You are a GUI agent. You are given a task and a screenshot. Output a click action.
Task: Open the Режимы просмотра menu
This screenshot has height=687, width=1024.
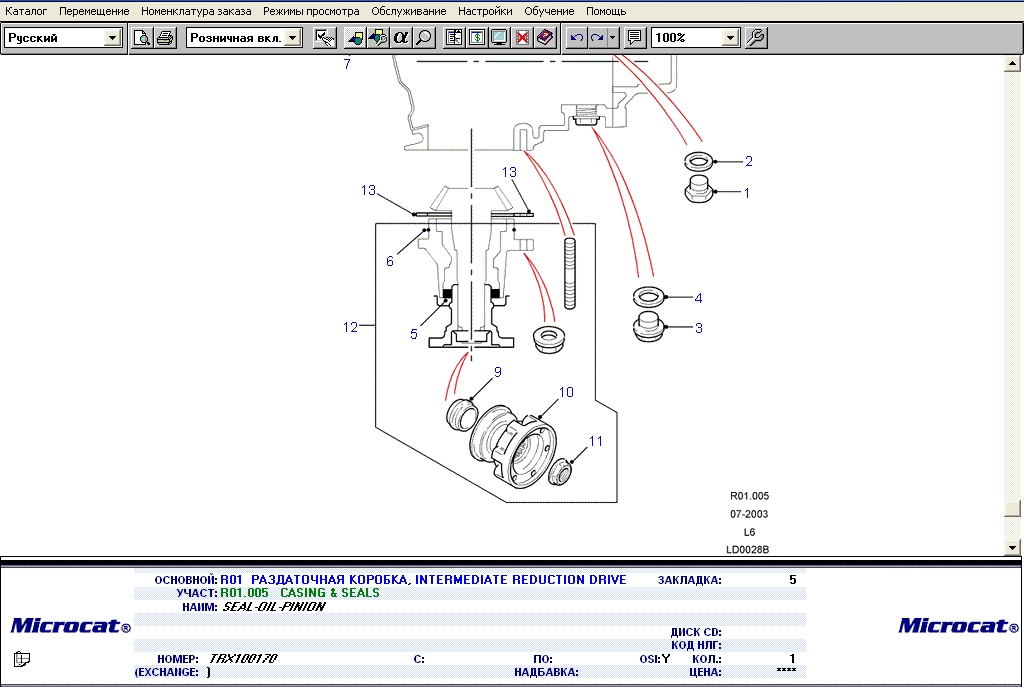click(311, 11)
